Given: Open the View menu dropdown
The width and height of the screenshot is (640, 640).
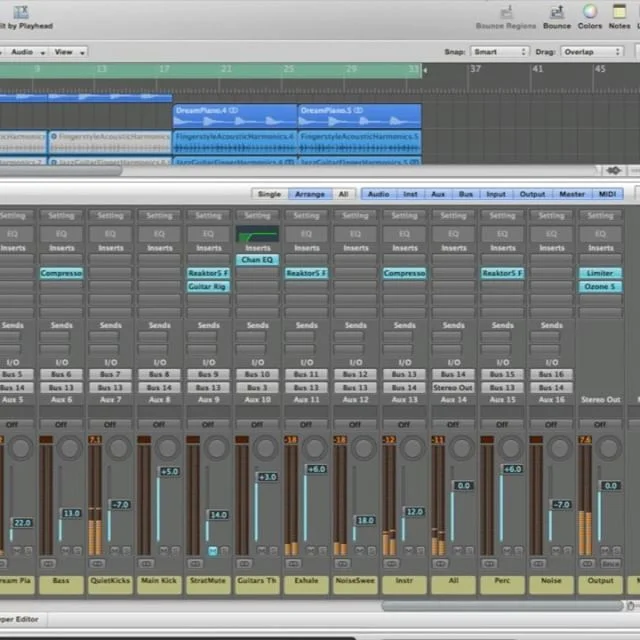Looking at the screenshot, I should 68,51.
